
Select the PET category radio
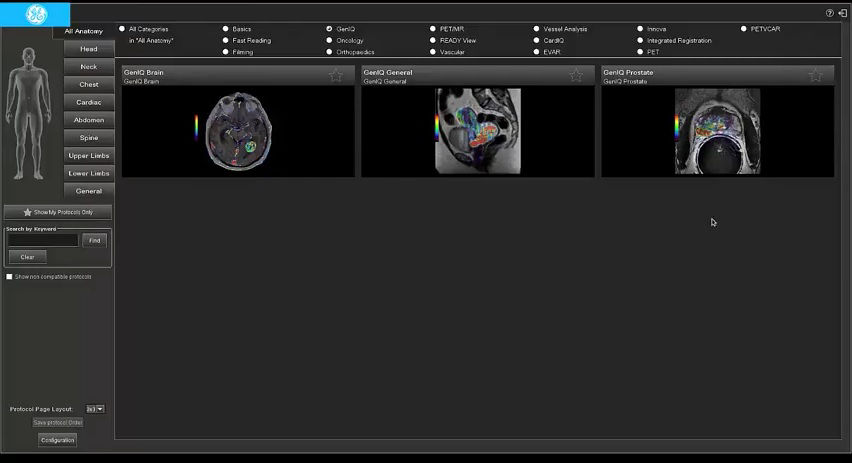tap(640, 52)
